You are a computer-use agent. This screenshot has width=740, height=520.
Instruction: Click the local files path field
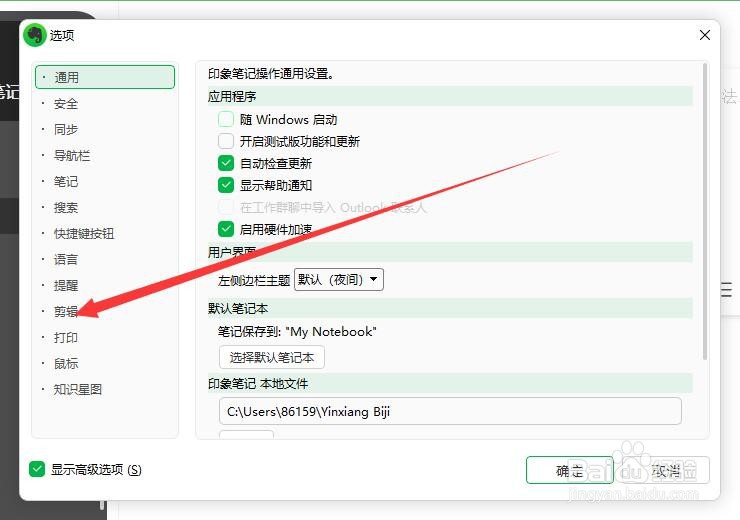pyautogui.click(x=450, y=411)
